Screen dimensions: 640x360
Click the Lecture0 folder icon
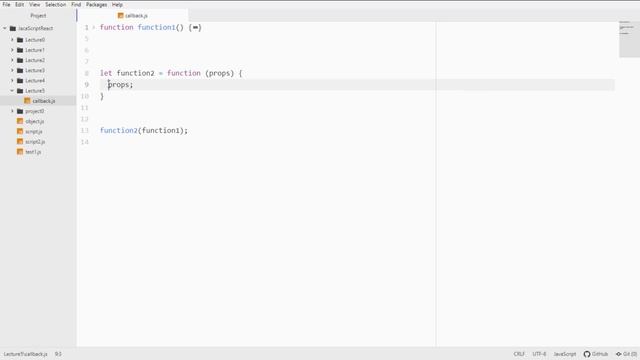coord(20,40)
